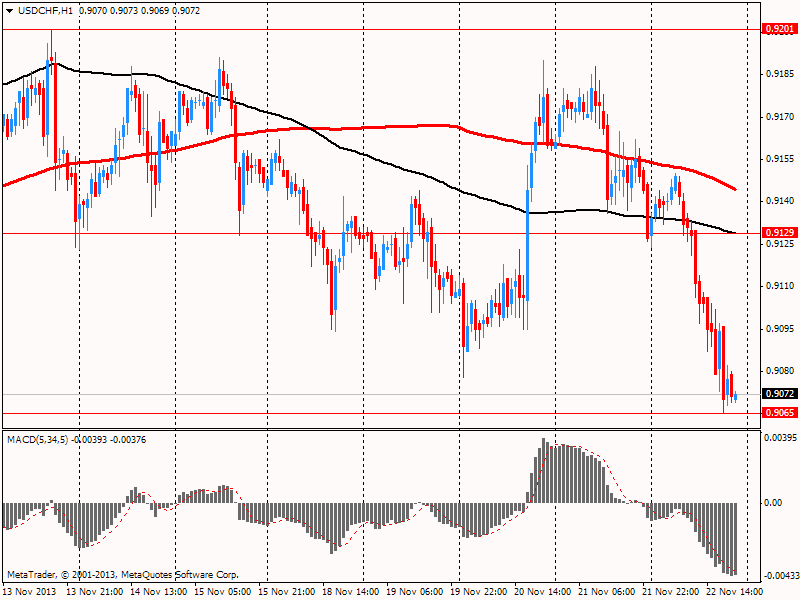Select the price scale value 0.9125
The height and width of the screenshot is (600, 800).
pyautogui.click(x=780, y=244)
